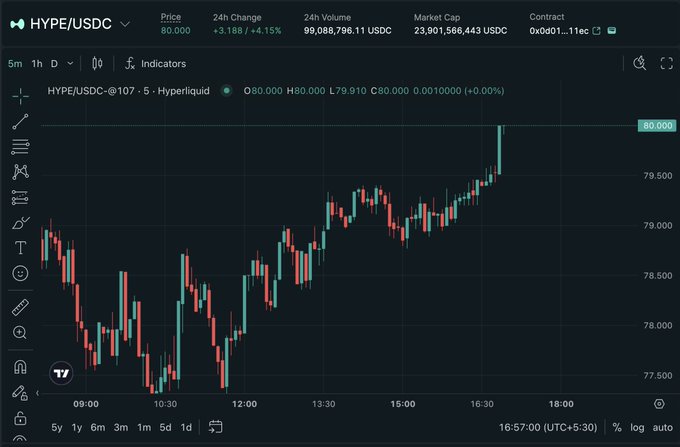This screenshot has width=680, height=447.
Task: Set date range to 1d
Action: (186, 427)
